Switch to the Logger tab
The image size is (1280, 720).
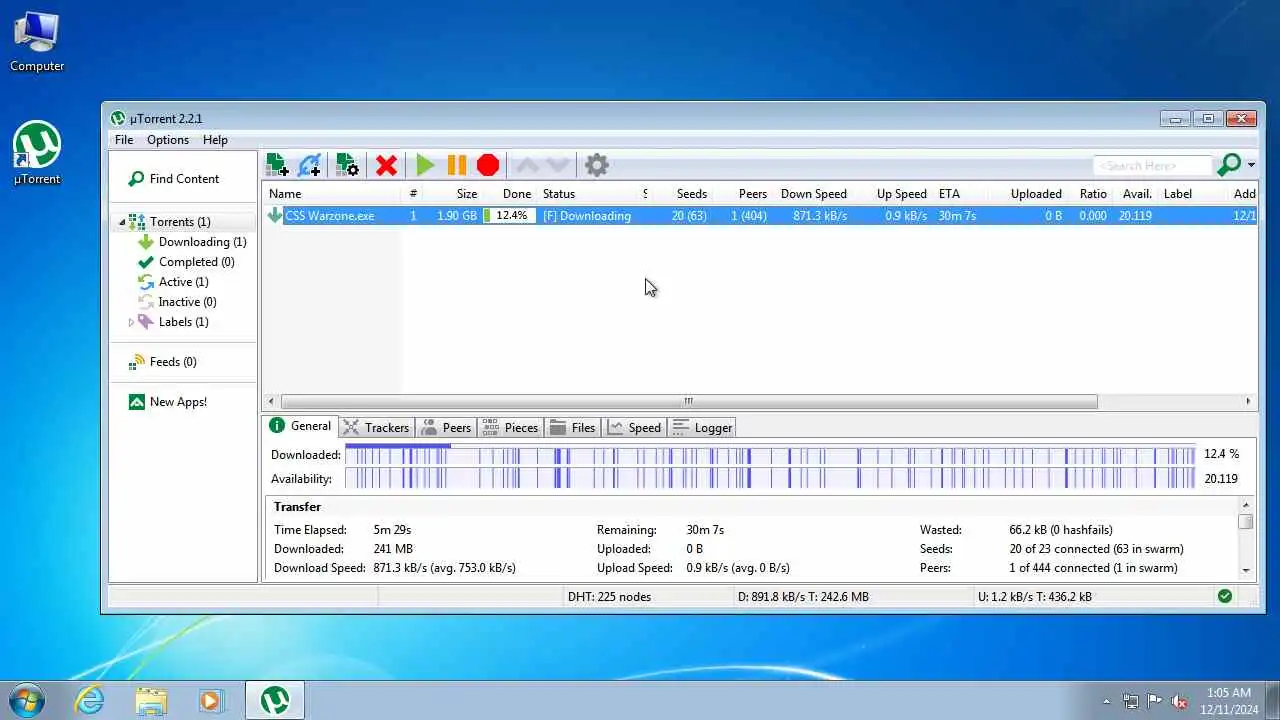pos(703,428)
